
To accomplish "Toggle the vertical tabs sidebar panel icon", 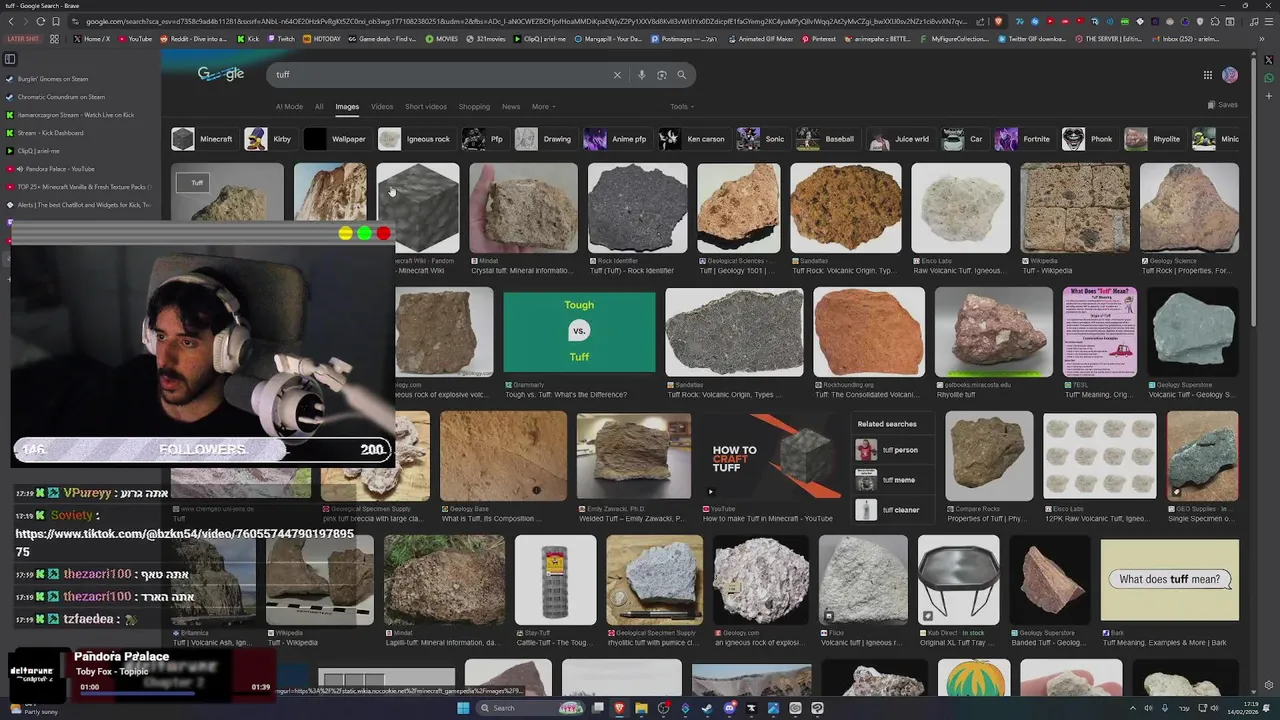I will point(10,59).
